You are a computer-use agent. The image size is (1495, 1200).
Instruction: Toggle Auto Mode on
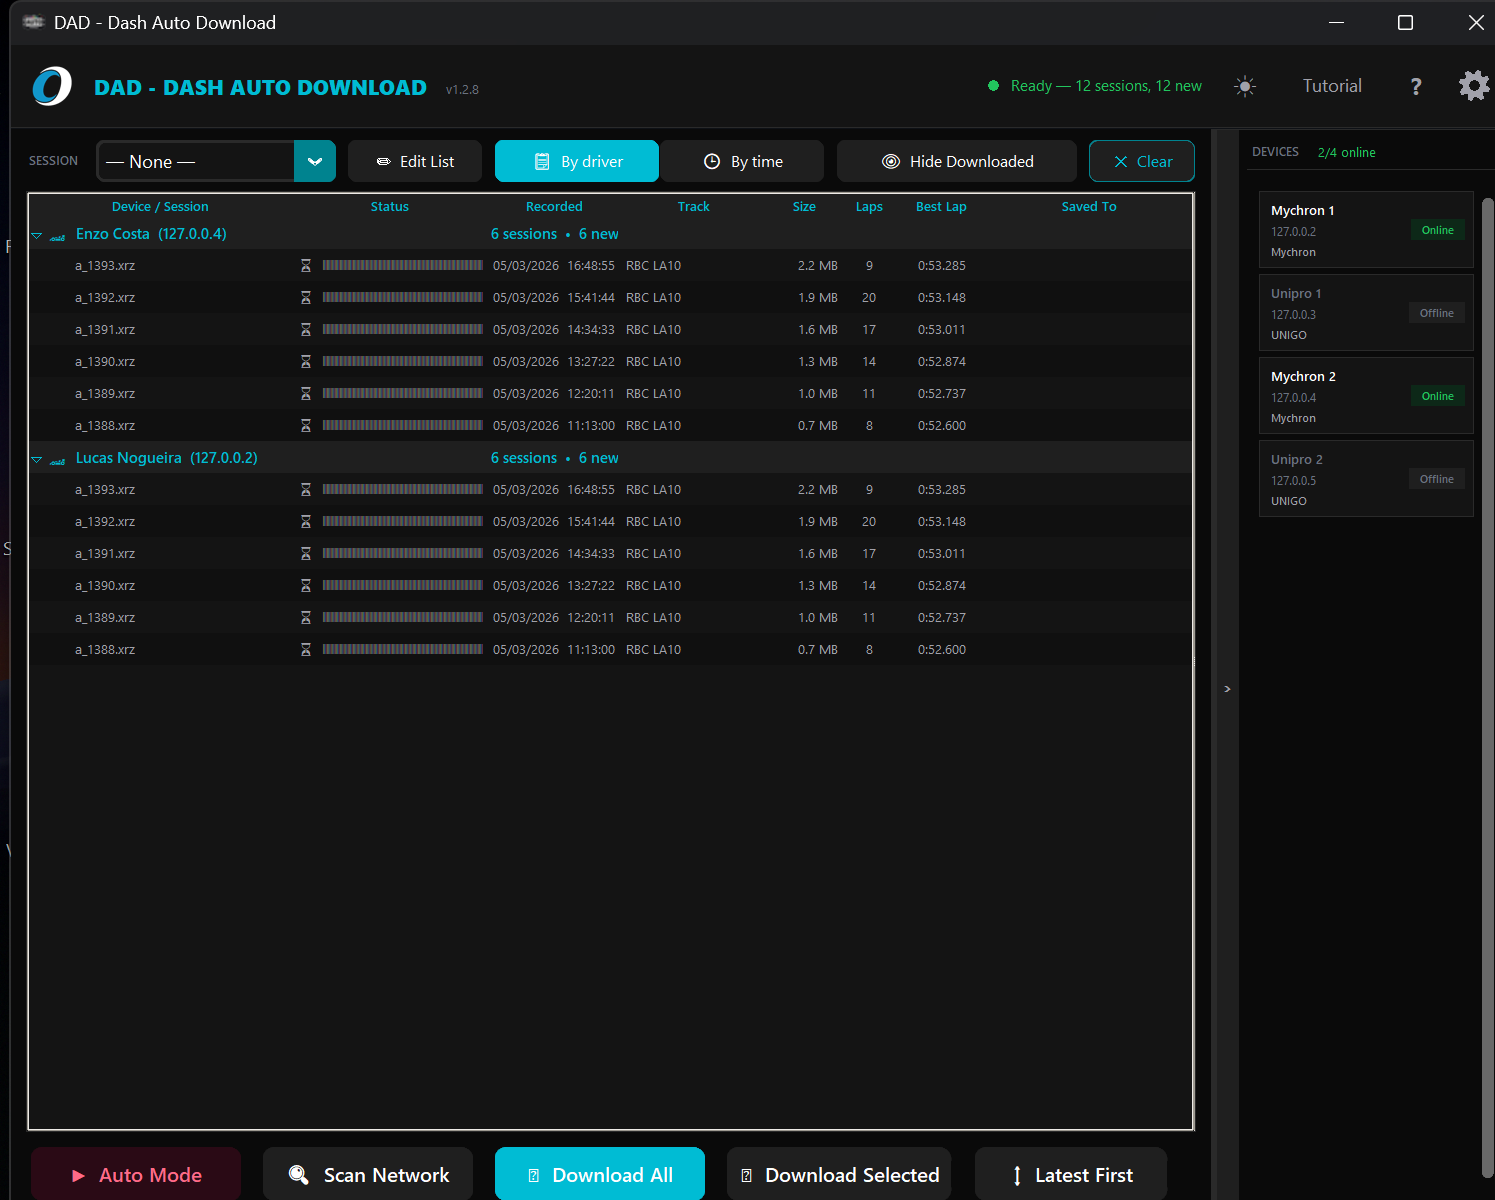136,1175
